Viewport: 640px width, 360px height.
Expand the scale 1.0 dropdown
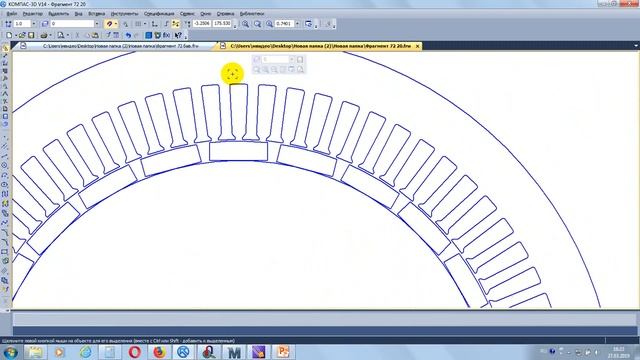pos(34,24)
